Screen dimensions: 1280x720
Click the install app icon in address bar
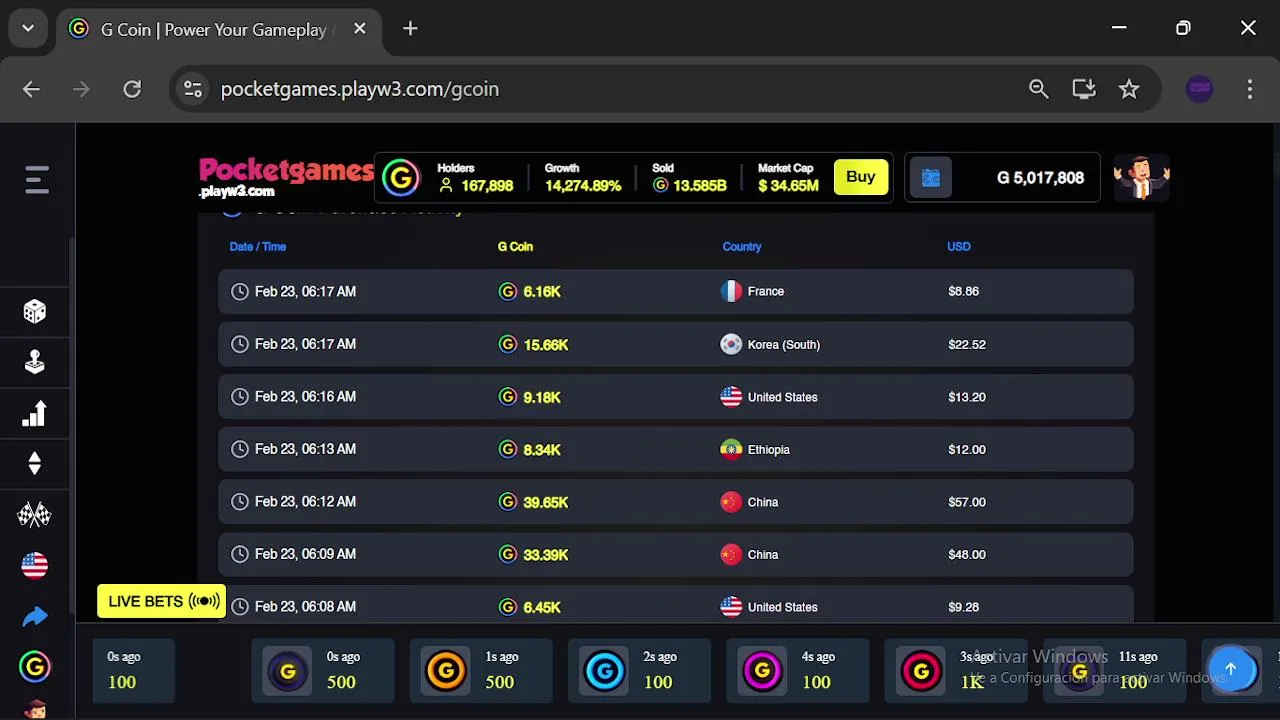tap(1084, 89)
